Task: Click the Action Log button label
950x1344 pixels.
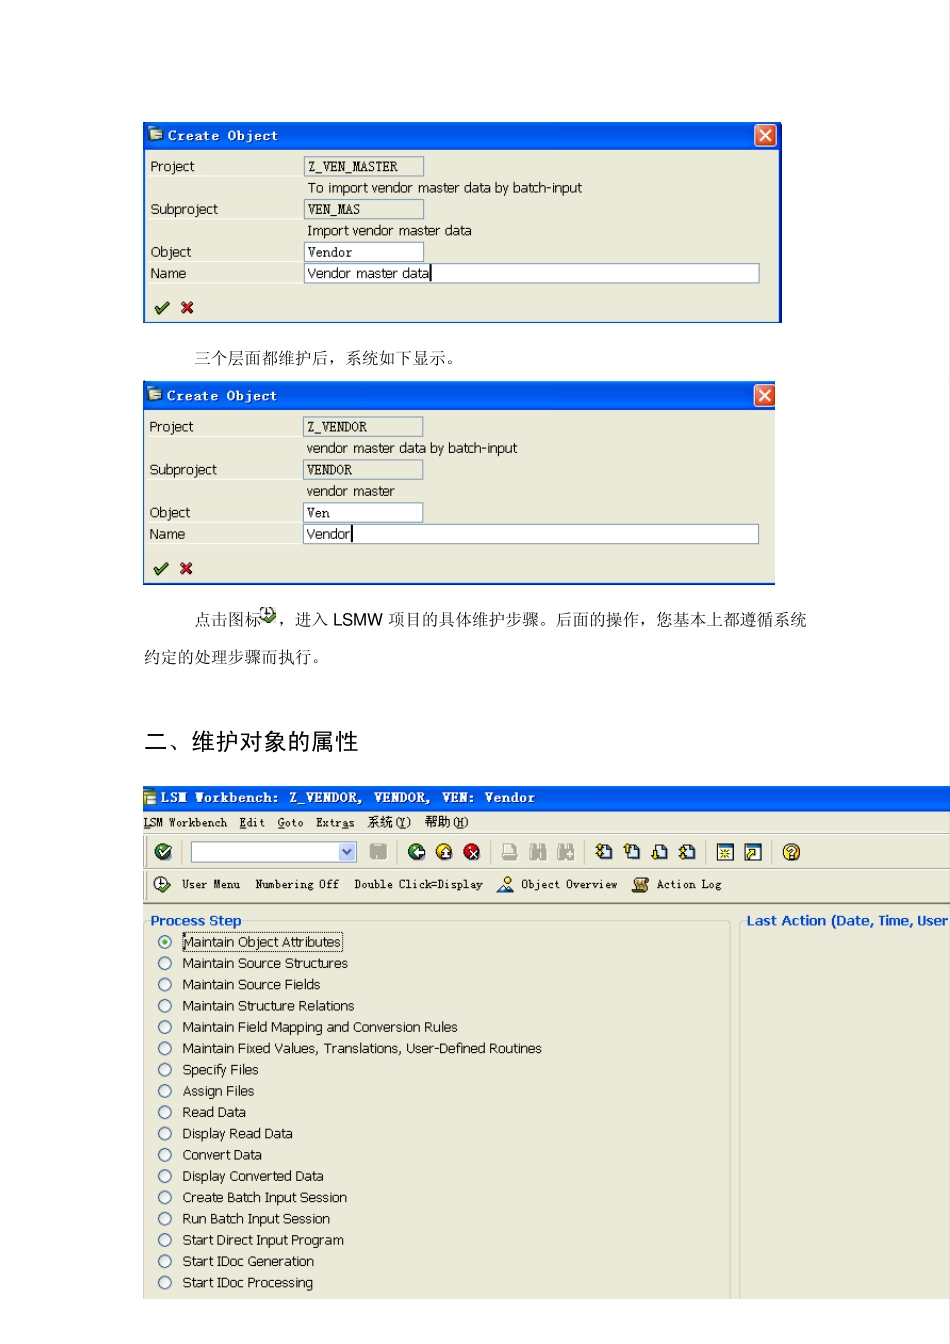Action: tap(689, 885)
